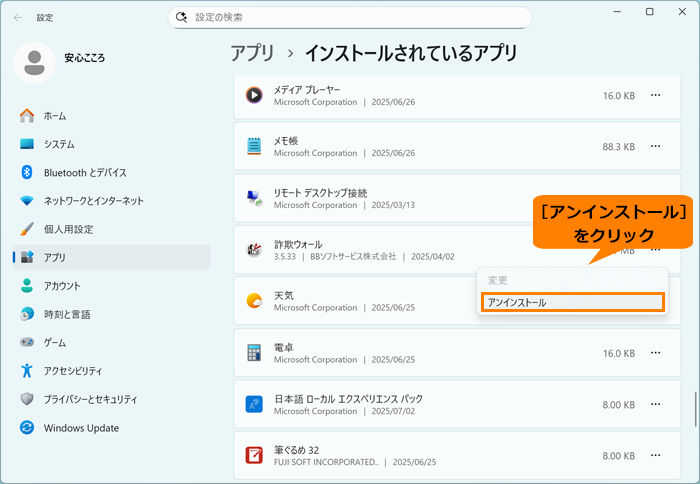
Task: Click the Home icon in sidebar
Action: 27,116
